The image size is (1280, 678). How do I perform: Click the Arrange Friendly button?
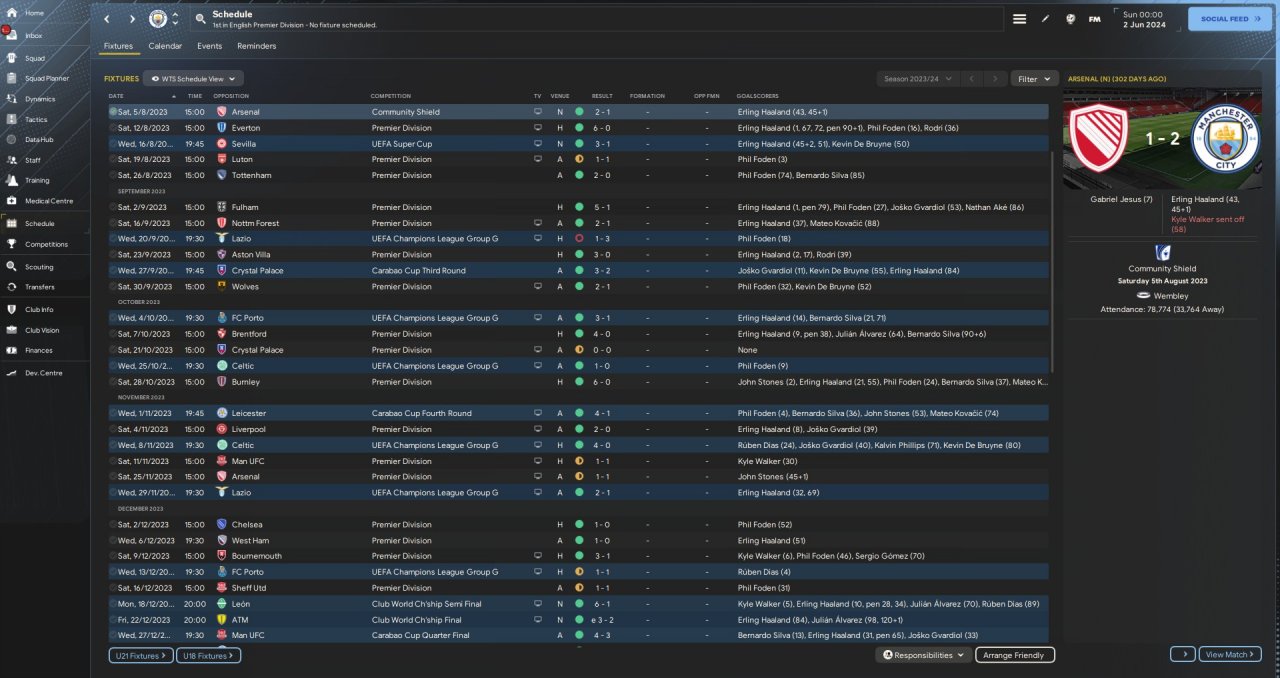[1013, 655]
